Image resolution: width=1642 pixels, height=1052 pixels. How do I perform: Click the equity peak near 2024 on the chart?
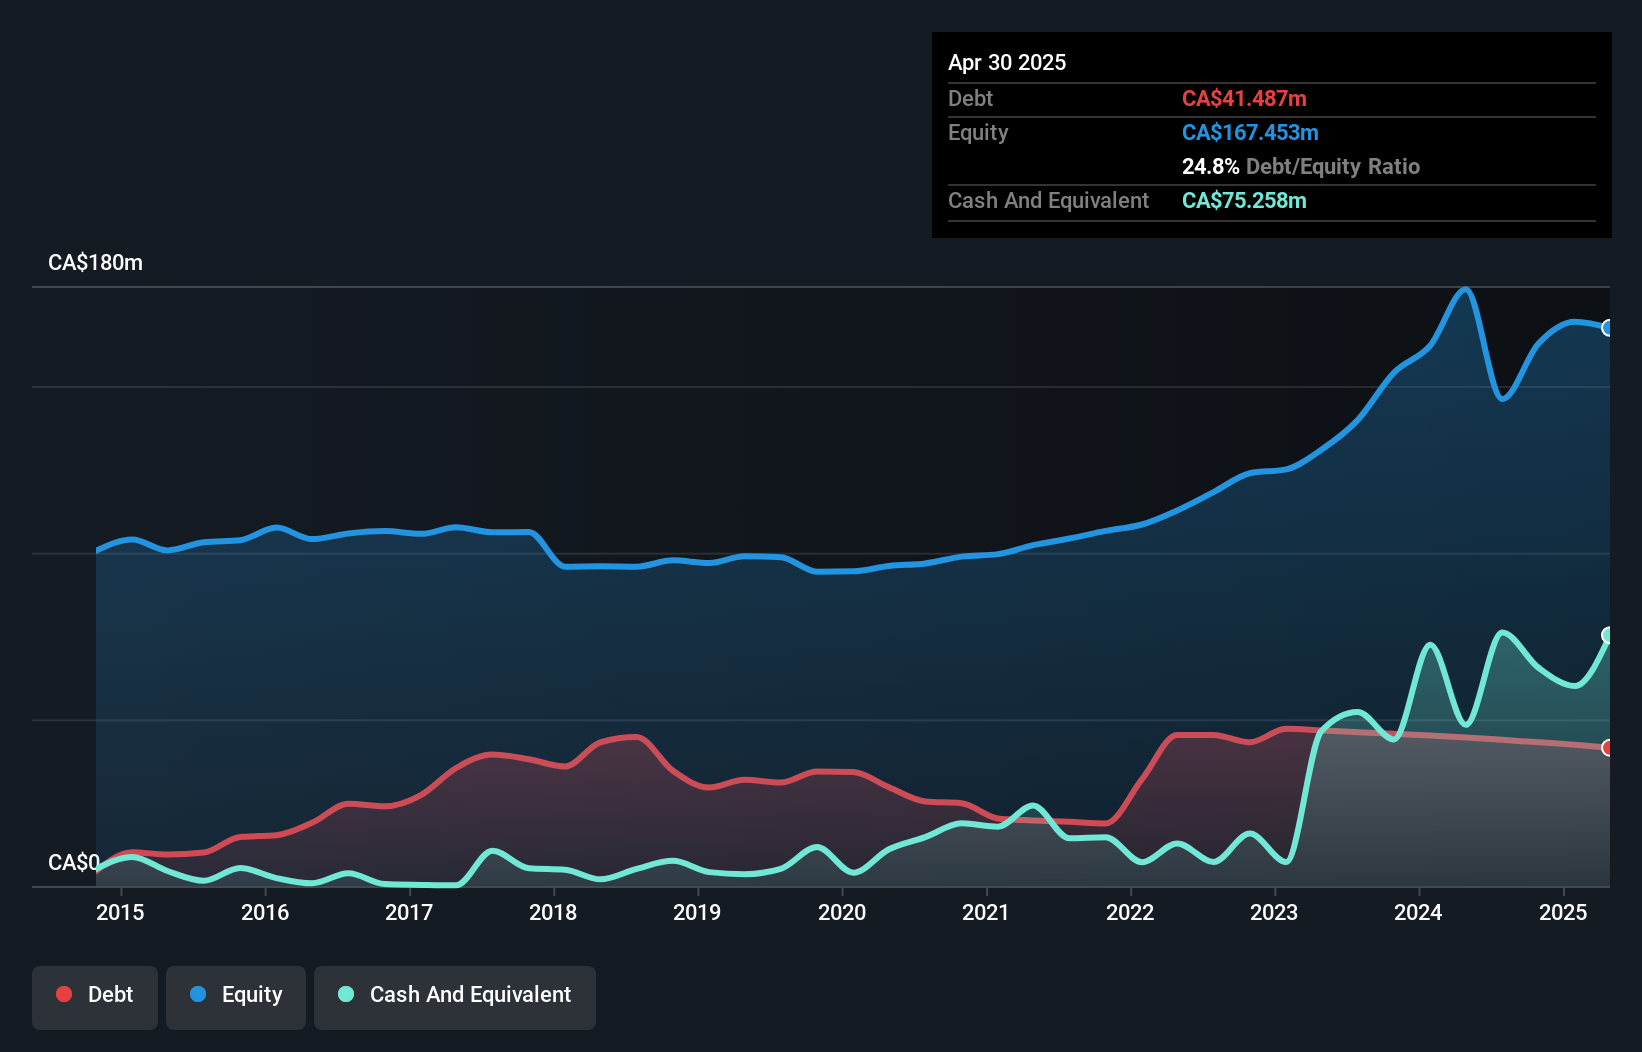click(1463, 290)
